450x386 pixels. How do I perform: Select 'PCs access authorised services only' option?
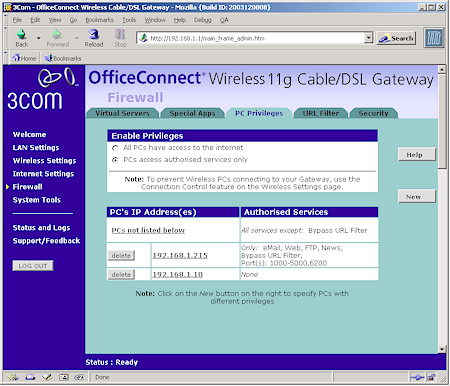115,160
